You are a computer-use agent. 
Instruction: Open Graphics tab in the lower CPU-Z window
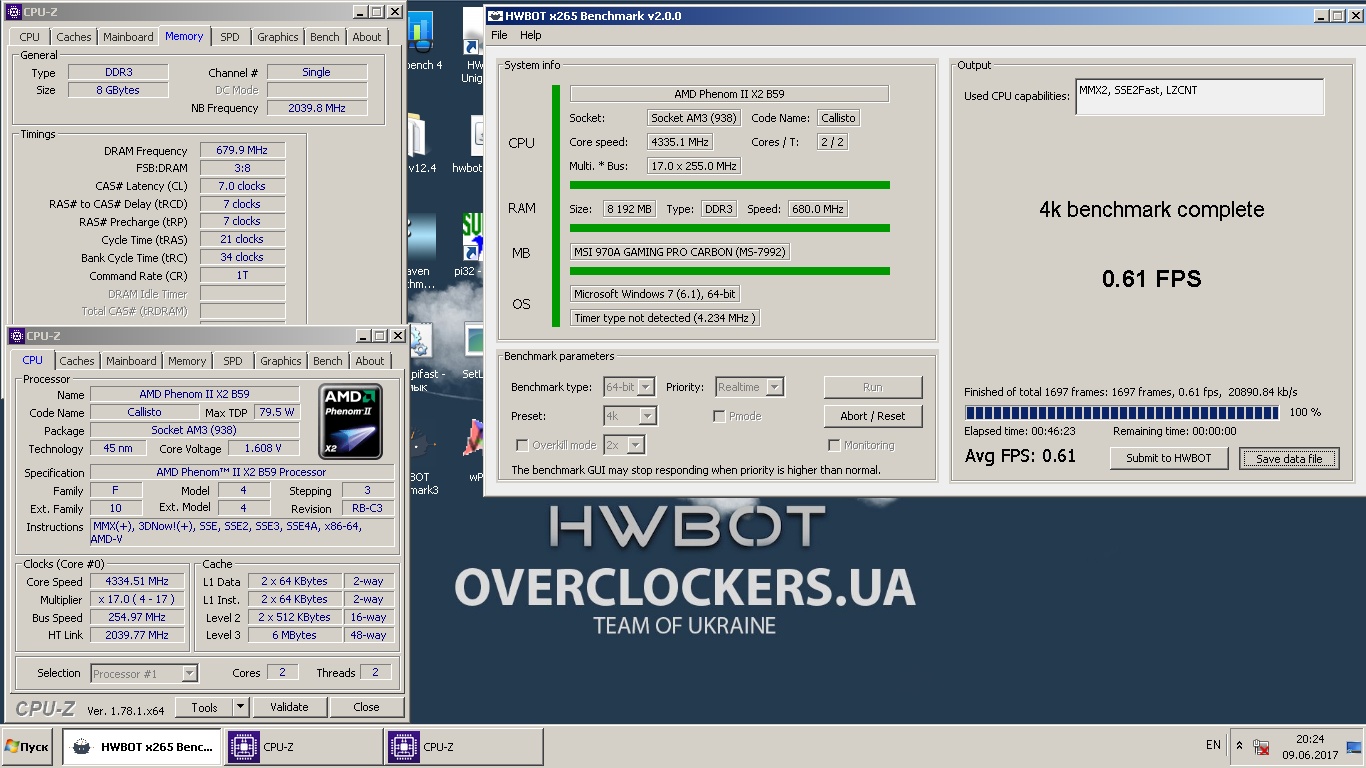coord(281,361)
